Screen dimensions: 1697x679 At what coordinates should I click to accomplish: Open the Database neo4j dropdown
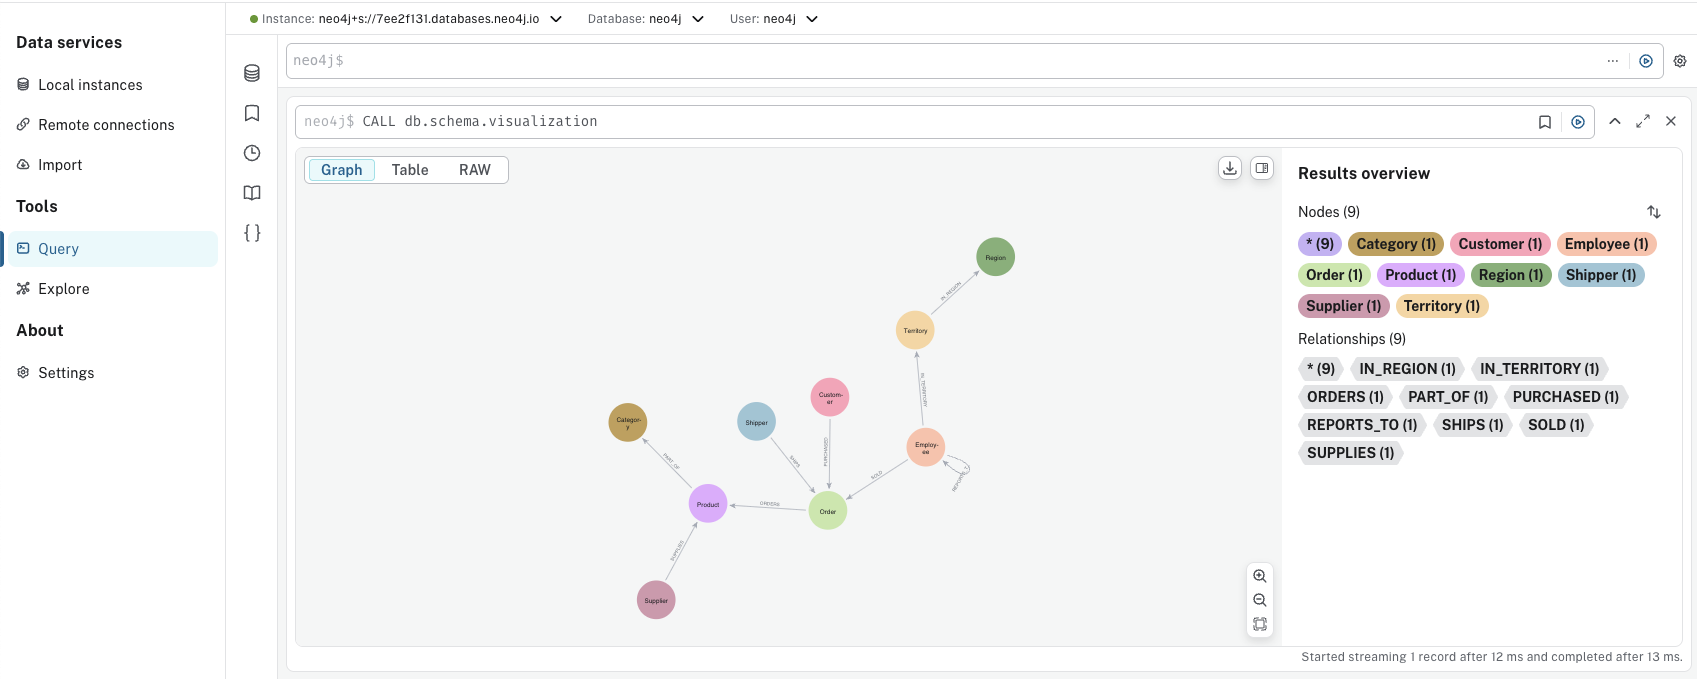tap(698, 19)
